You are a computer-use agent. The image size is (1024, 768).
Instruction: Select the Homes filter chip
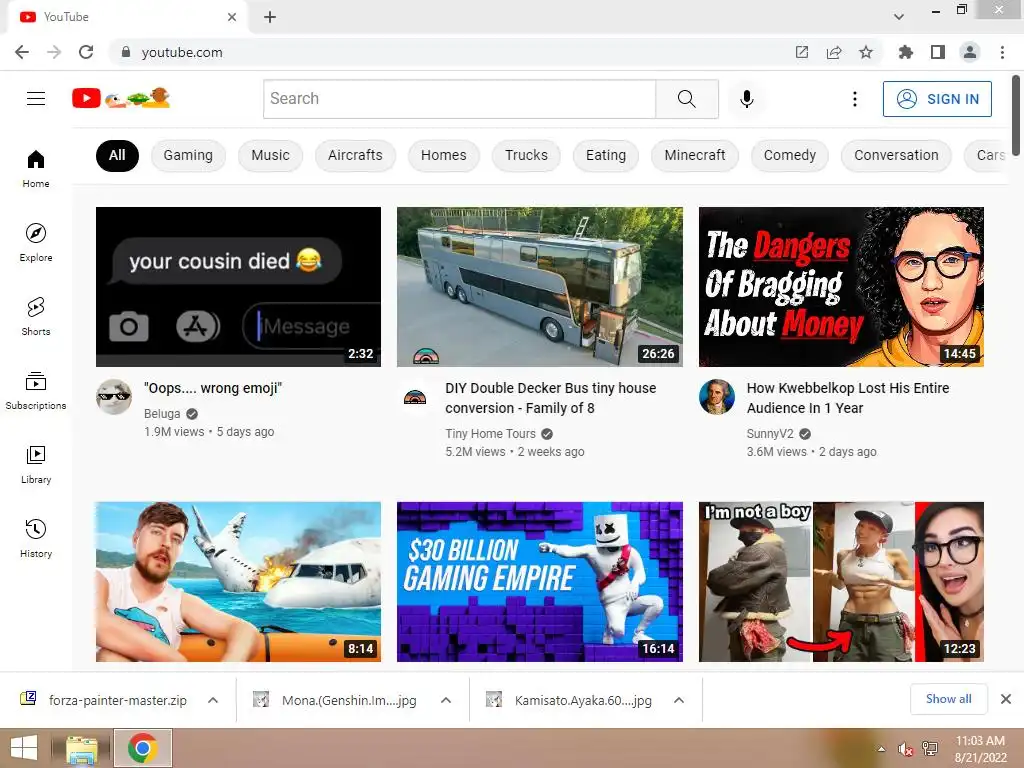(443, 155)
